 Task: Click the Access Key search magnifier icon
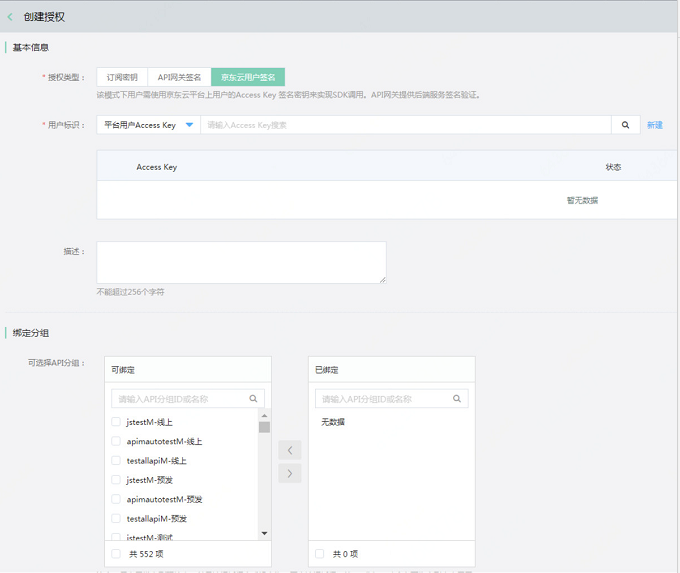(625, 125)
